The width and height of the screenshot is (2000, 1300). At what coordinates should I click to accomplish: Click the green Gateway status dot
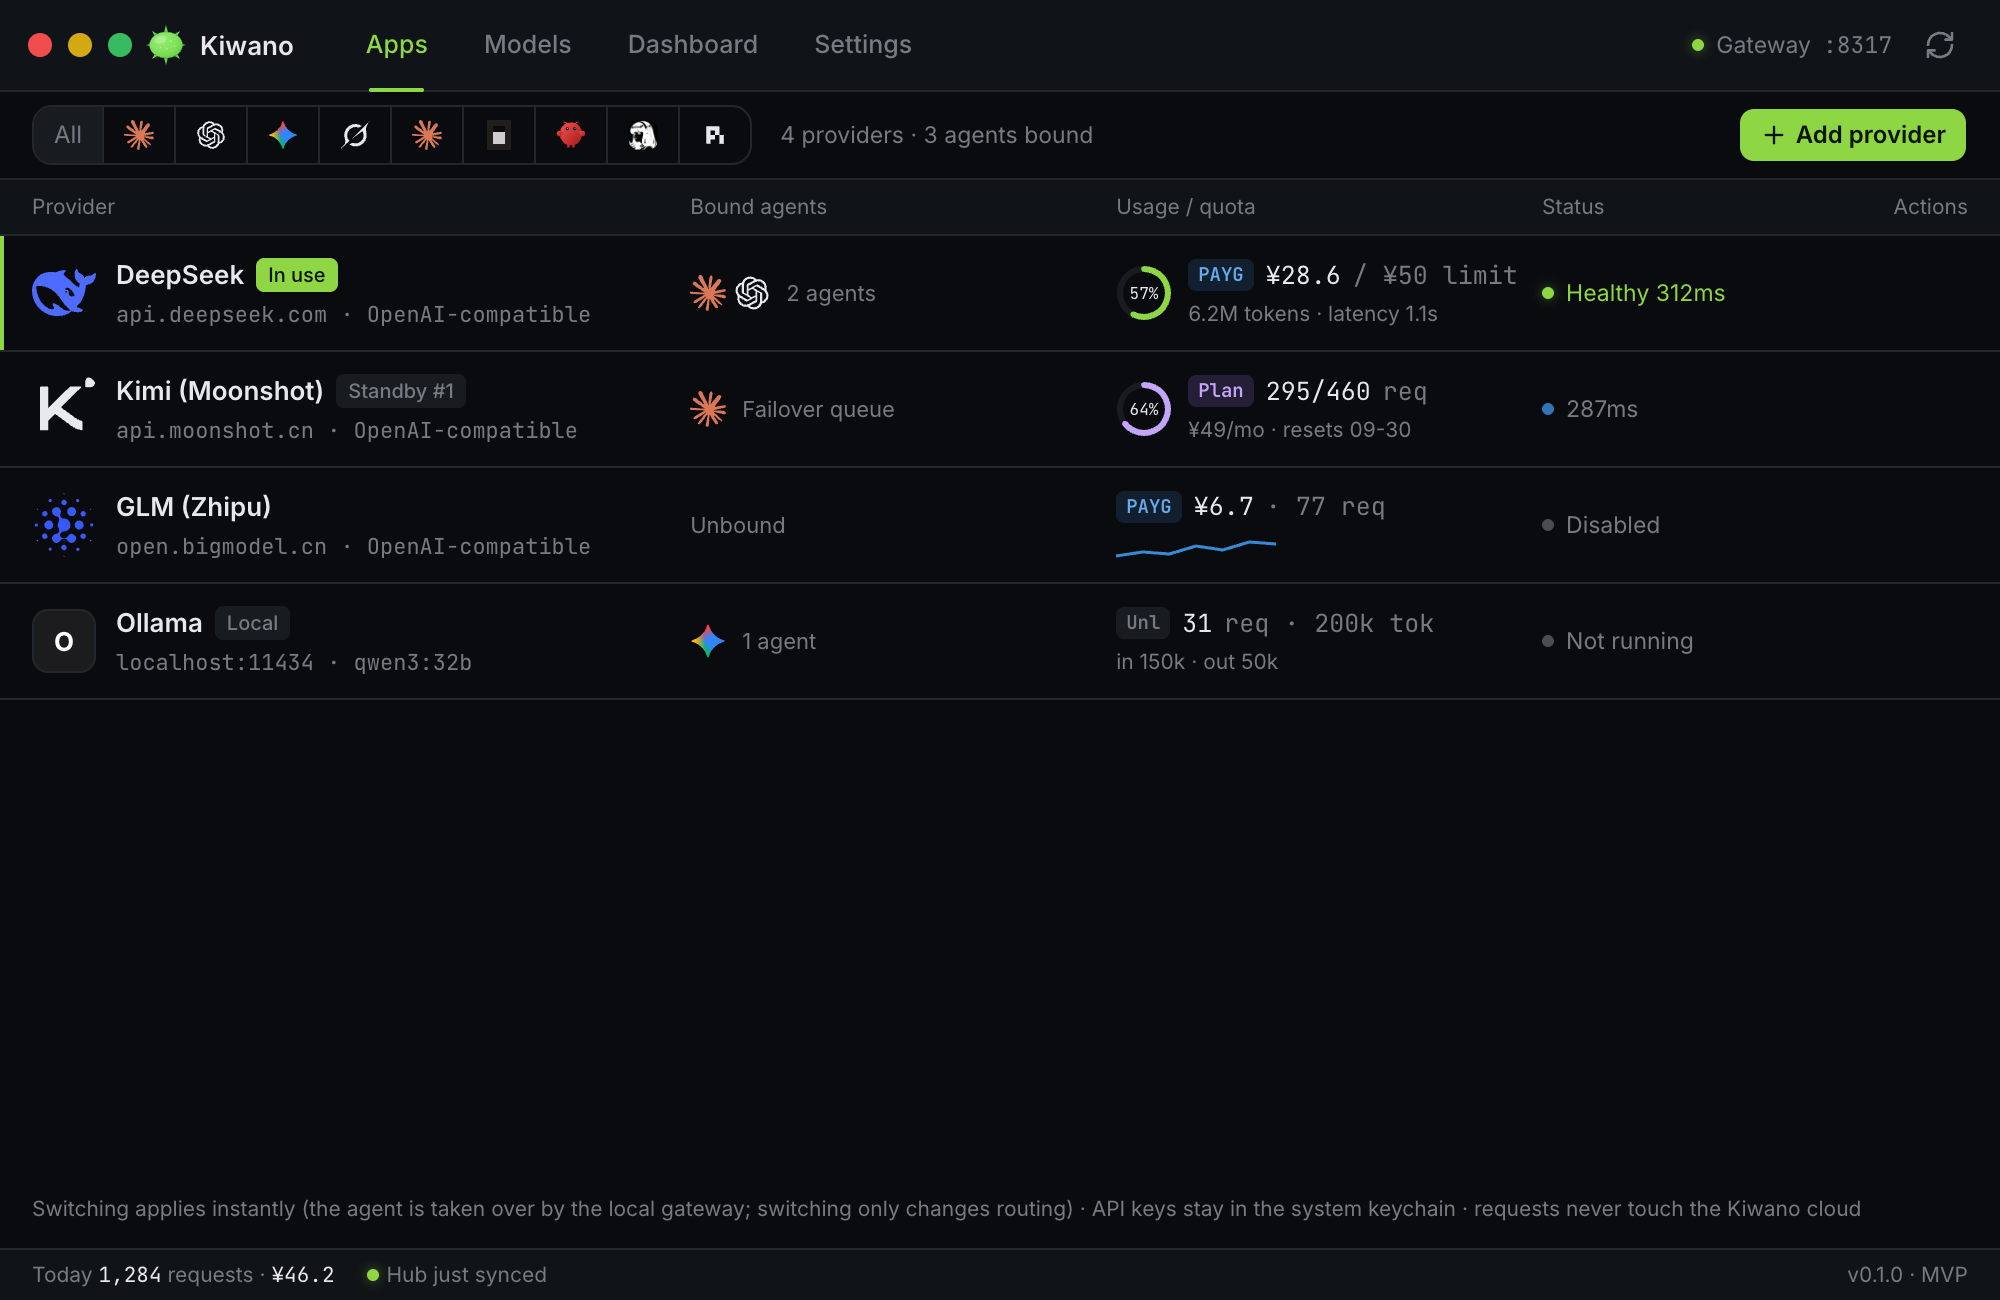point(1697,45)
